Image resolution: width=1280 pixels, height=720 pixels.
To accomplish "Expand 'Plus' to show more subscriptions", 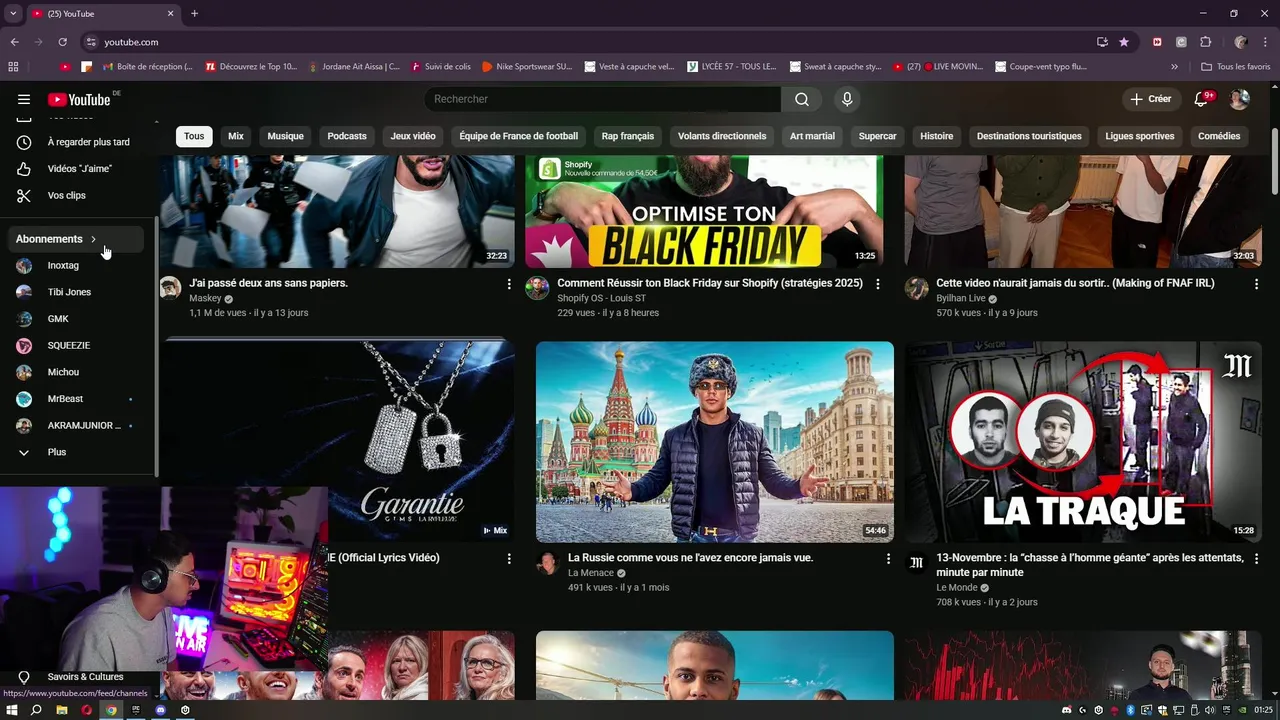I will click(x=78, y=452).
